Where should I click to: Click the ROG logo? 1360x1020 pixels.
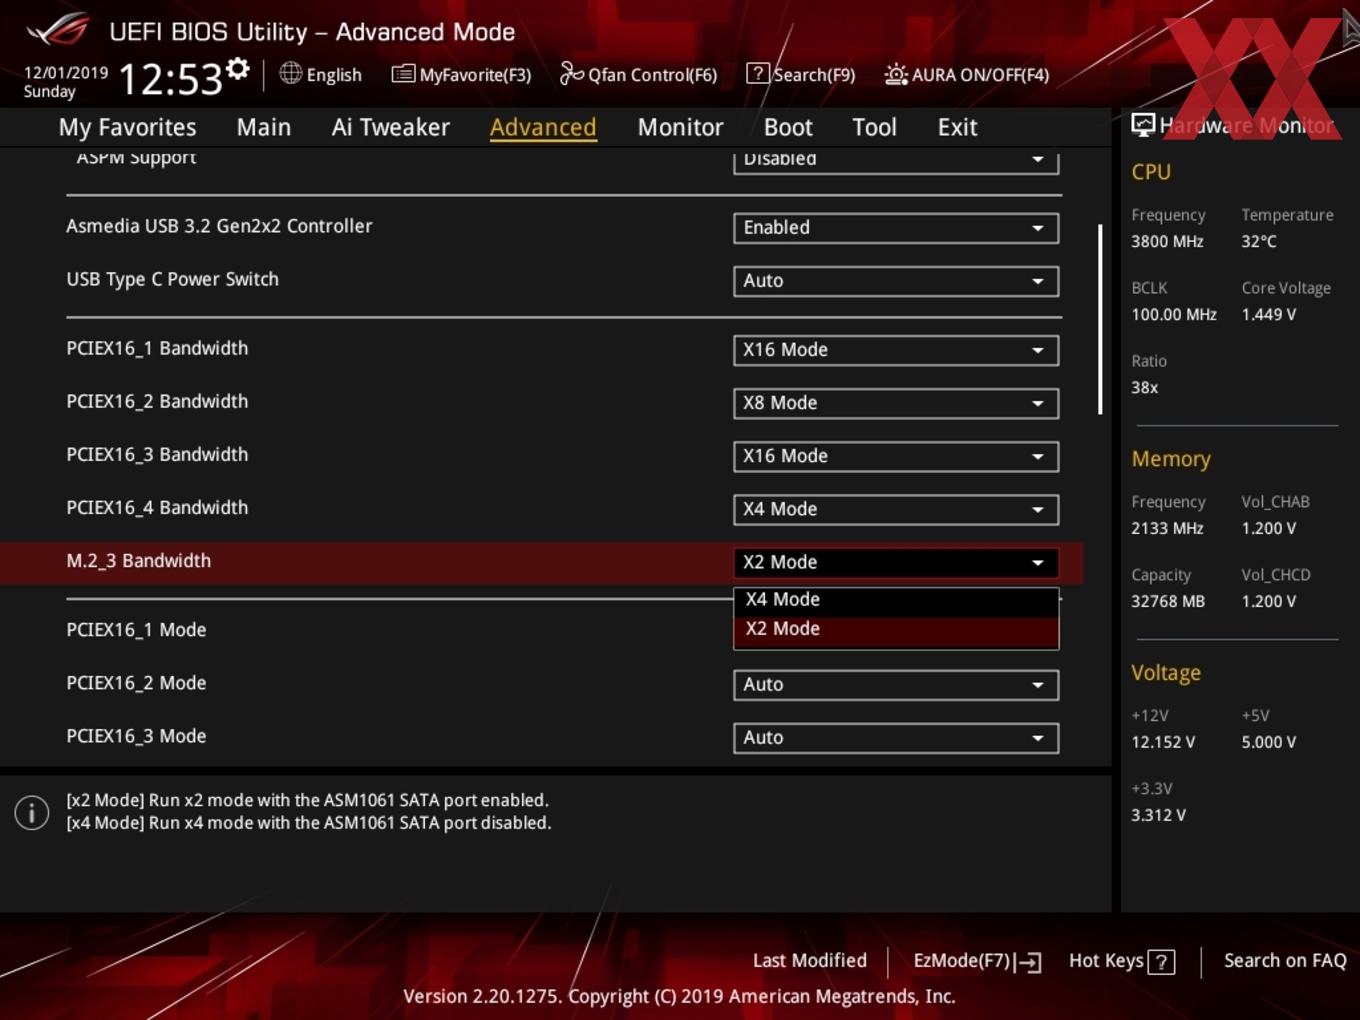tap(57, 30)
